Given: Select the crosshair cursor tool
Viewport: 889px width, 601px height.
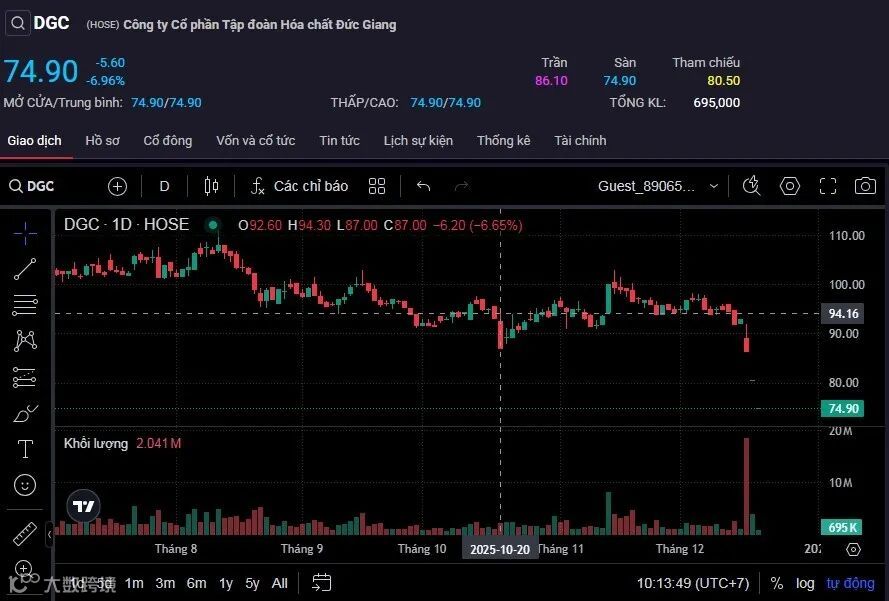Looking at the screenshot, I should 25,233.
